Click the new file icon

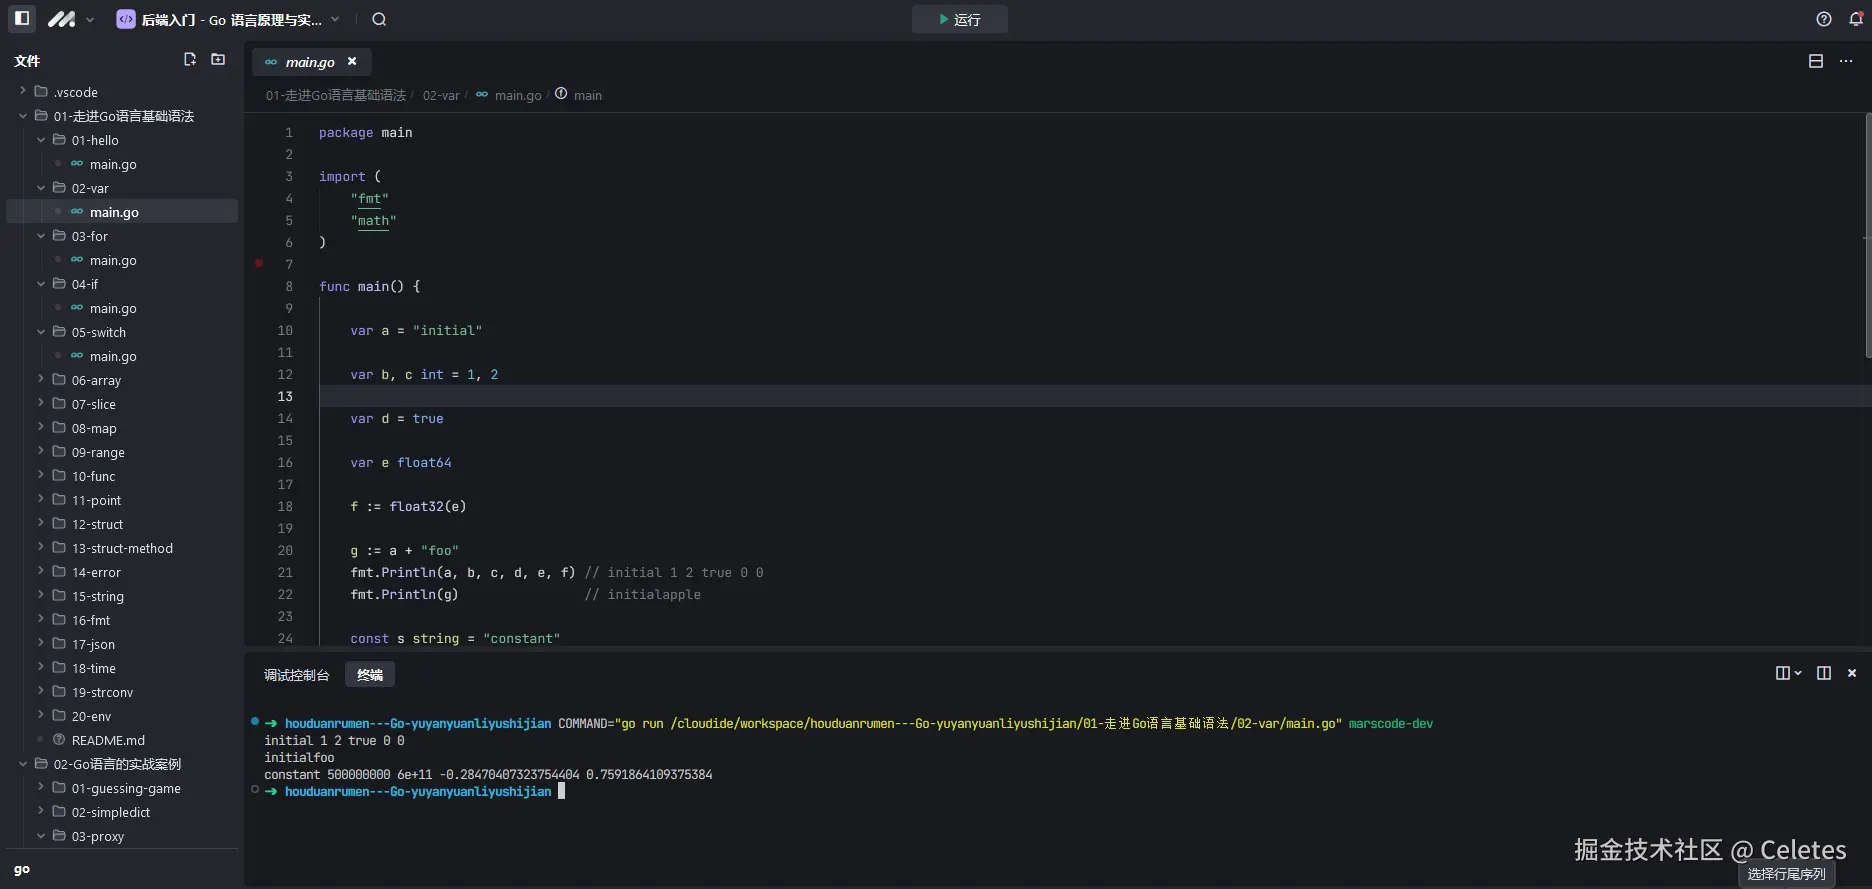click(x=190, y=60)
